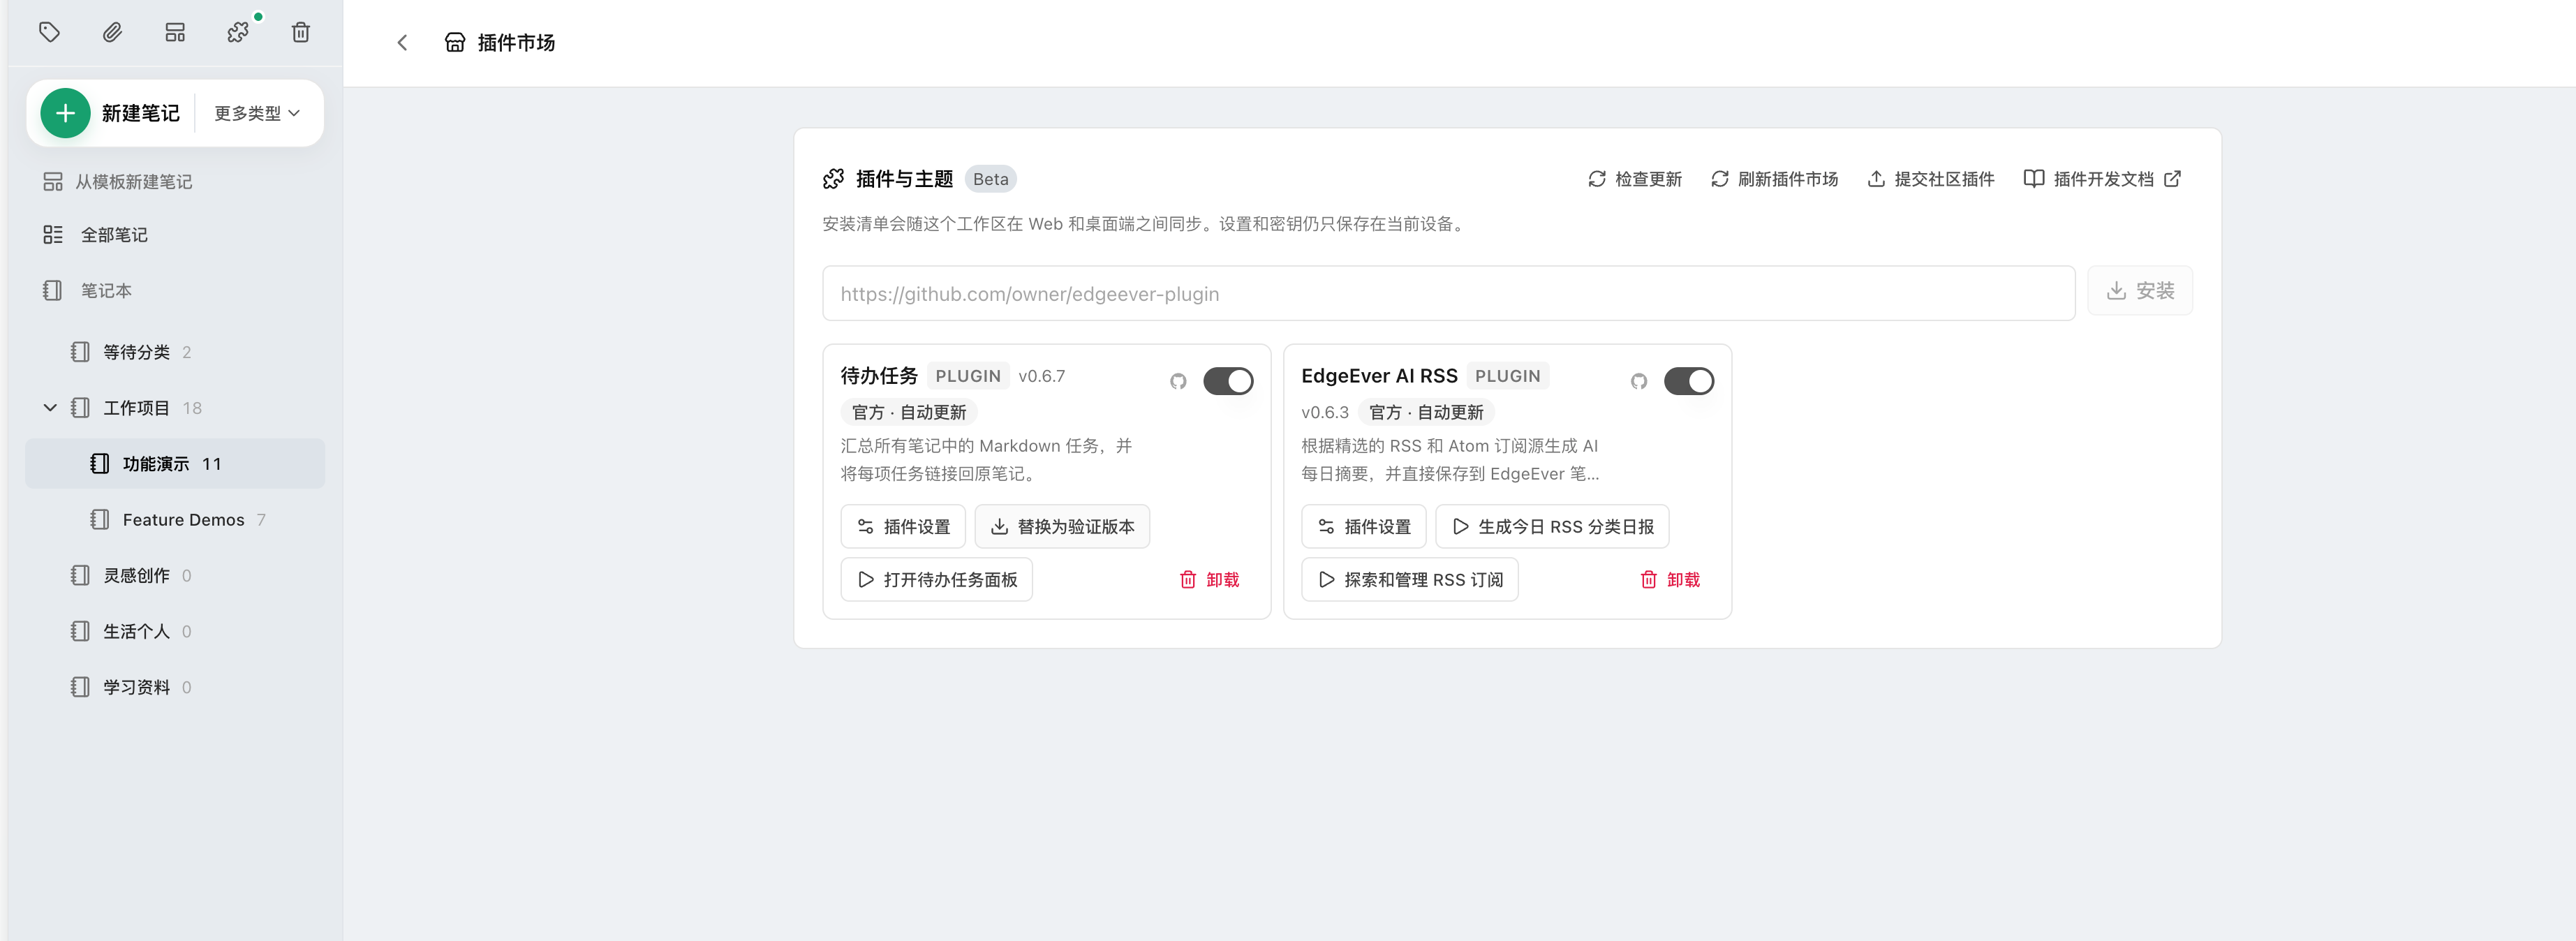Image resolution: width=2576 pixels, height=941 pixels.
Task: Open GitHub link icon for 待办任务 plugin
Action: point(1178,381)
